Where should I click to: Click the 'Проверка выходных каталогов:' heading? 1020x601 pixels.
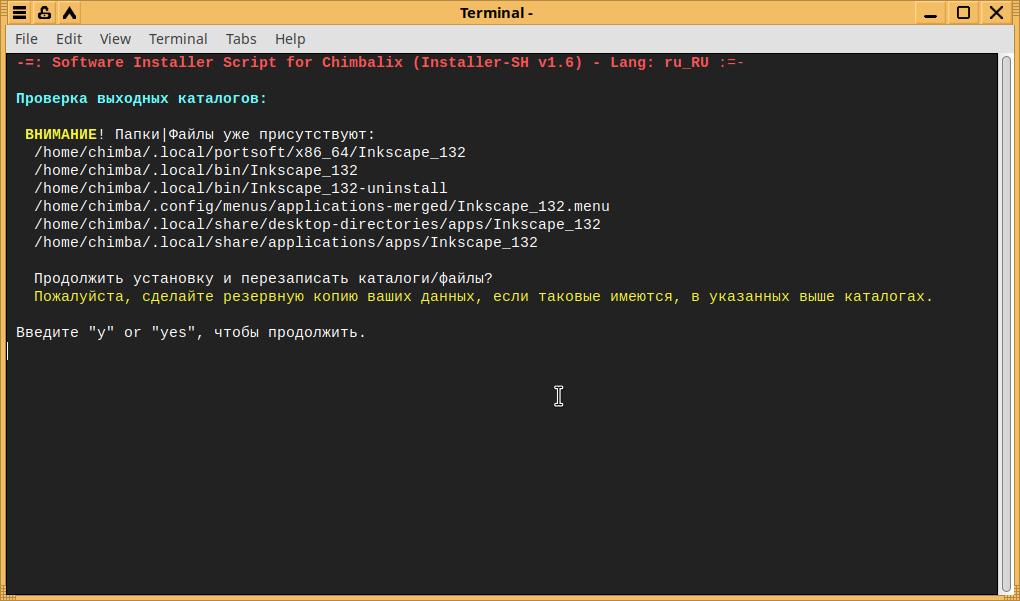coord(141,99)
